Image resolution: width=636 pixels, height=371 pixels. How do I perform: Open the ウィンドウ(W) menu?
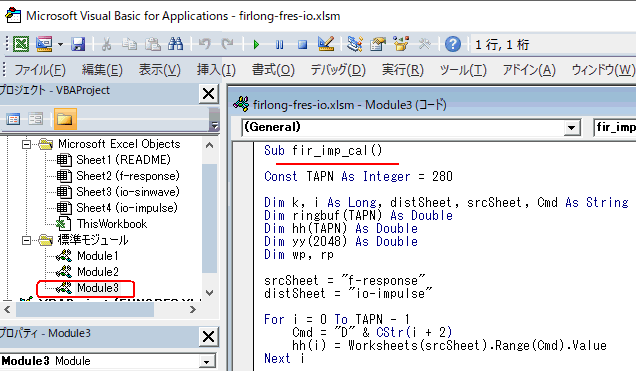[x=603, y=70]
